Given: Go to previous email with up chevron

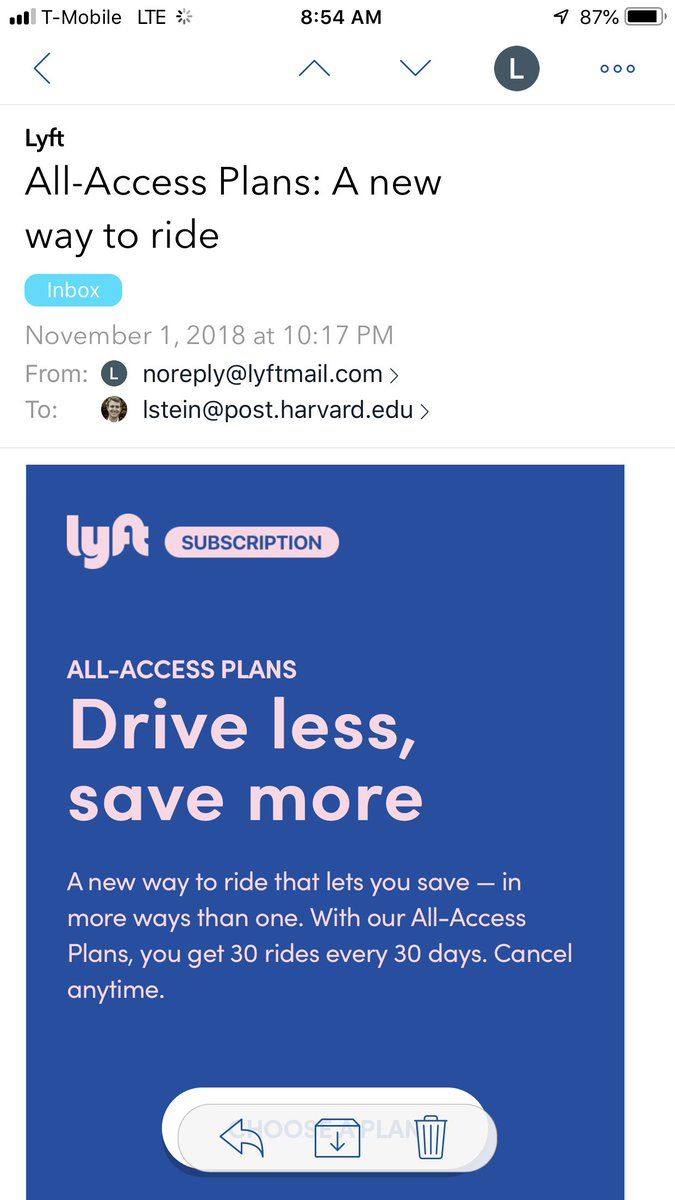Looking at the screenshot, I should click(314, 69).
